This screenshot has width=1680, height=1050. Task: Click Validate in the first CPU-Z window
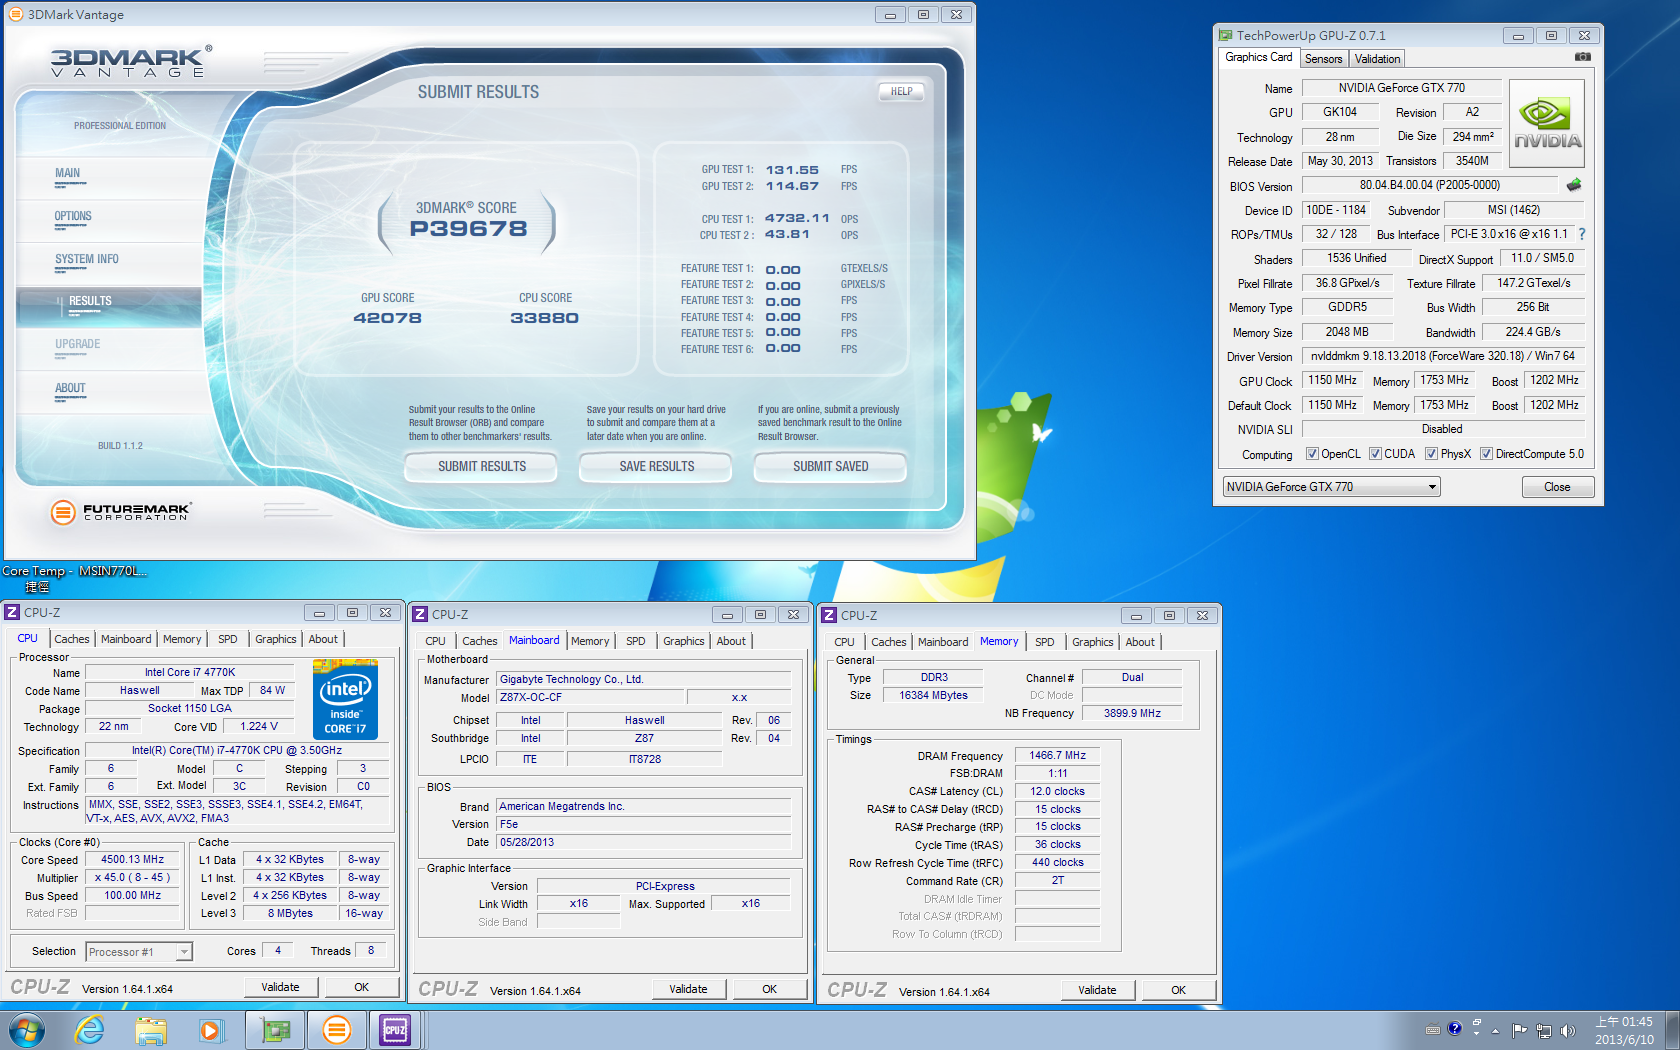pyautogui.click(x=281, y=987)
